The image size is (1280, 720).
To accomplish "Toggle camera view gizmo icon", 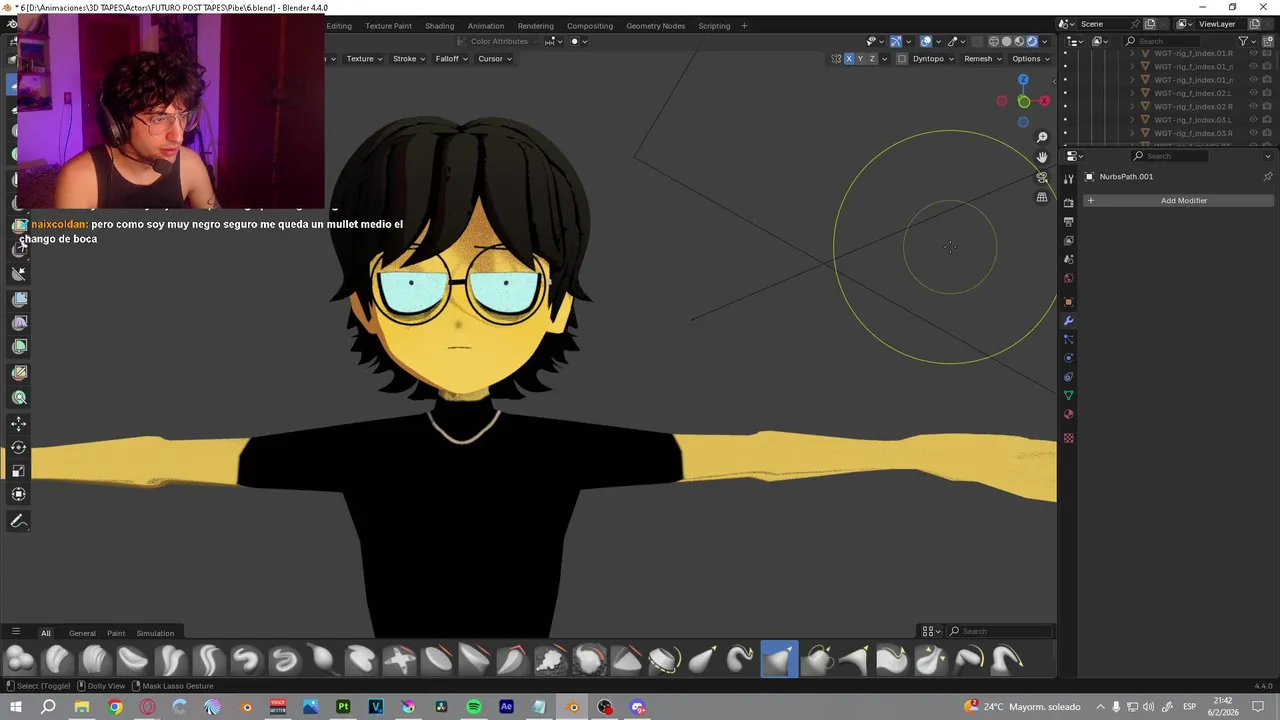I will tap(1042, 177).
